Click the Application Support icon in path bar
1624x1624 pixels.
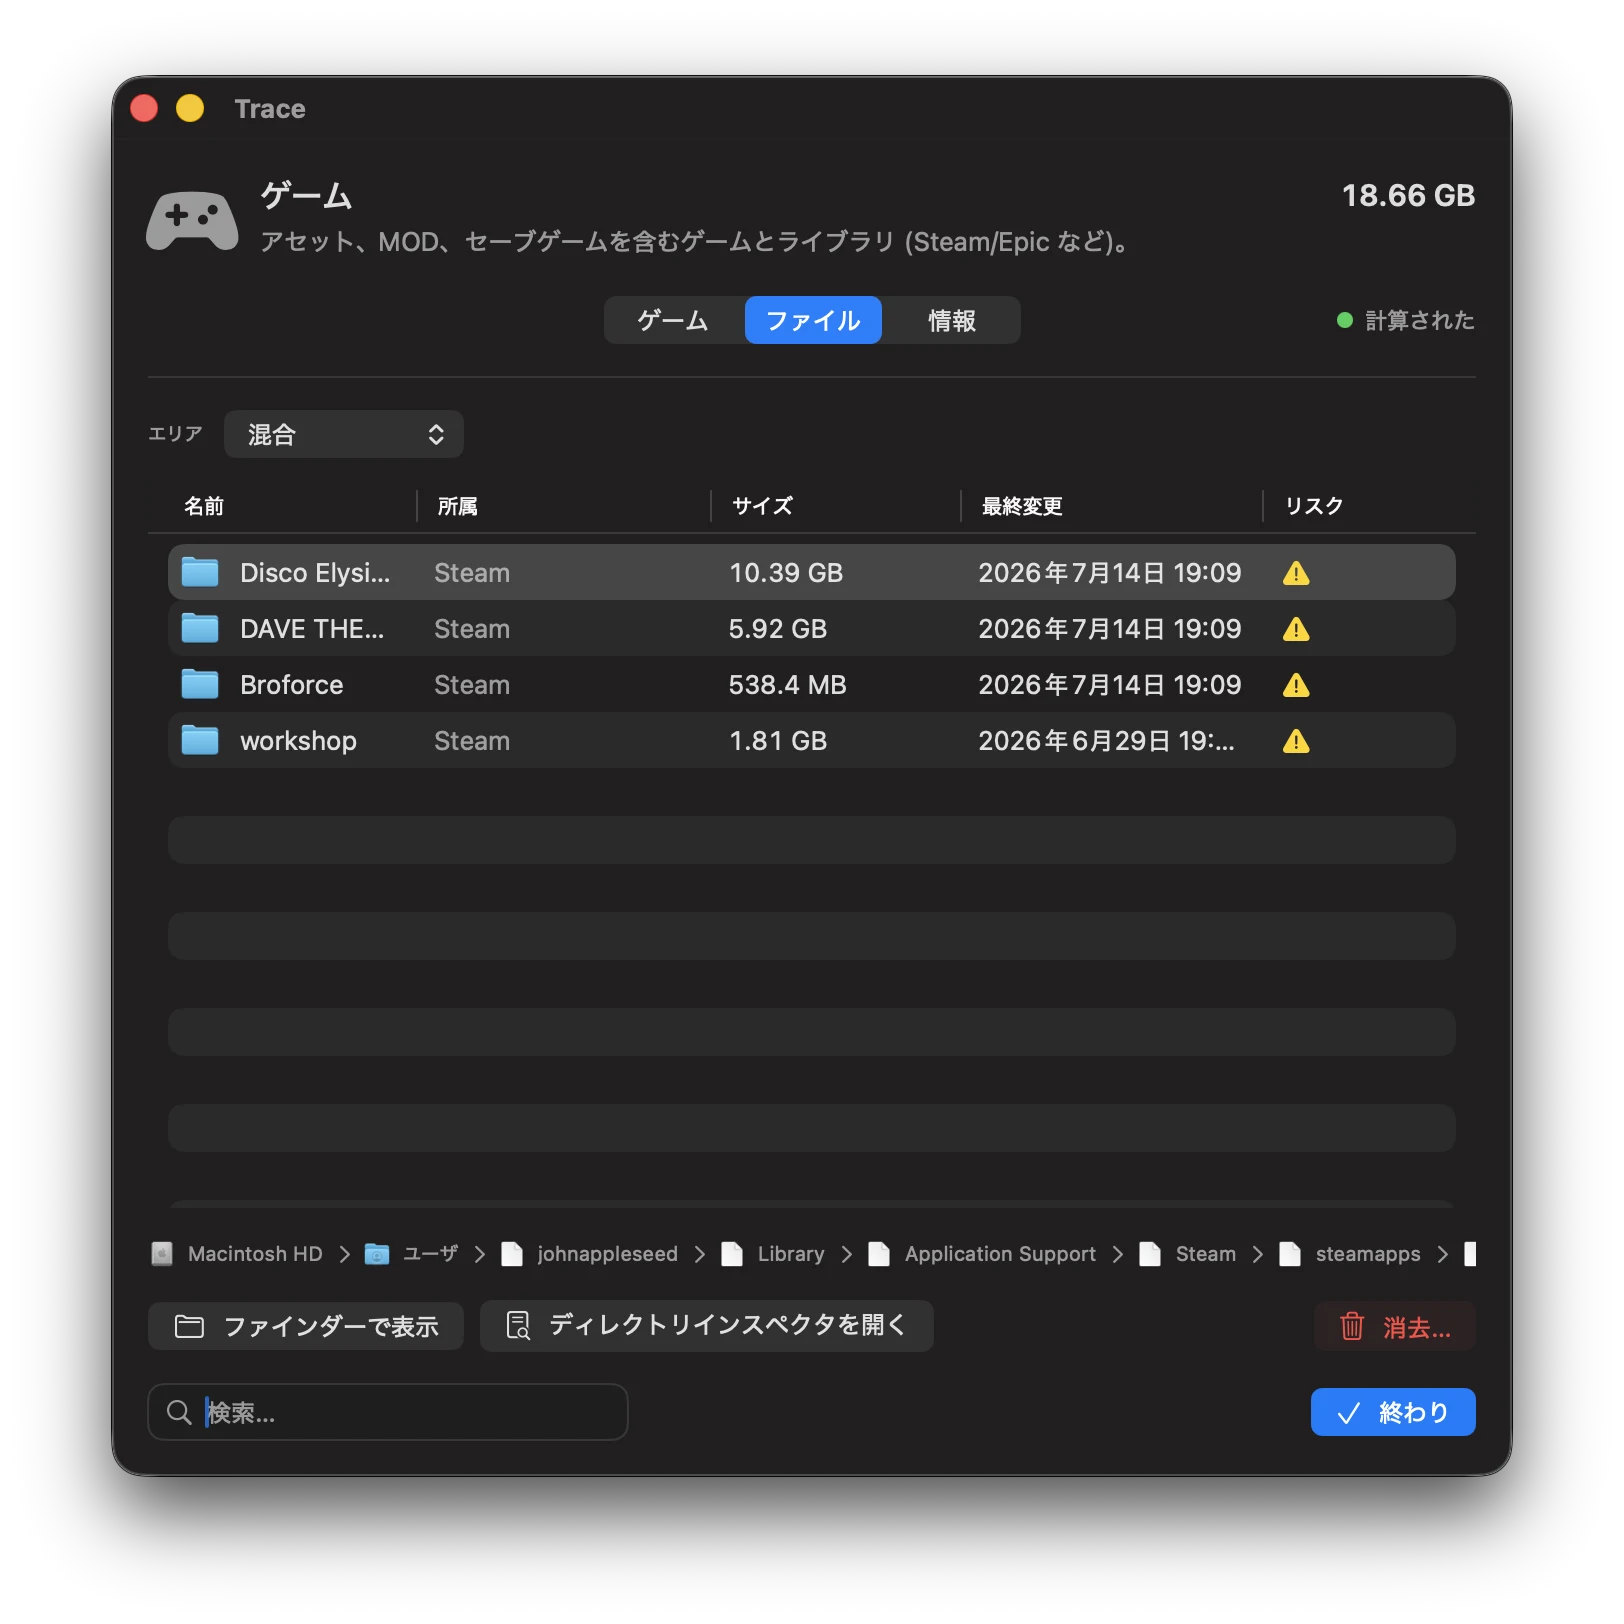[x=879, y=1254]
